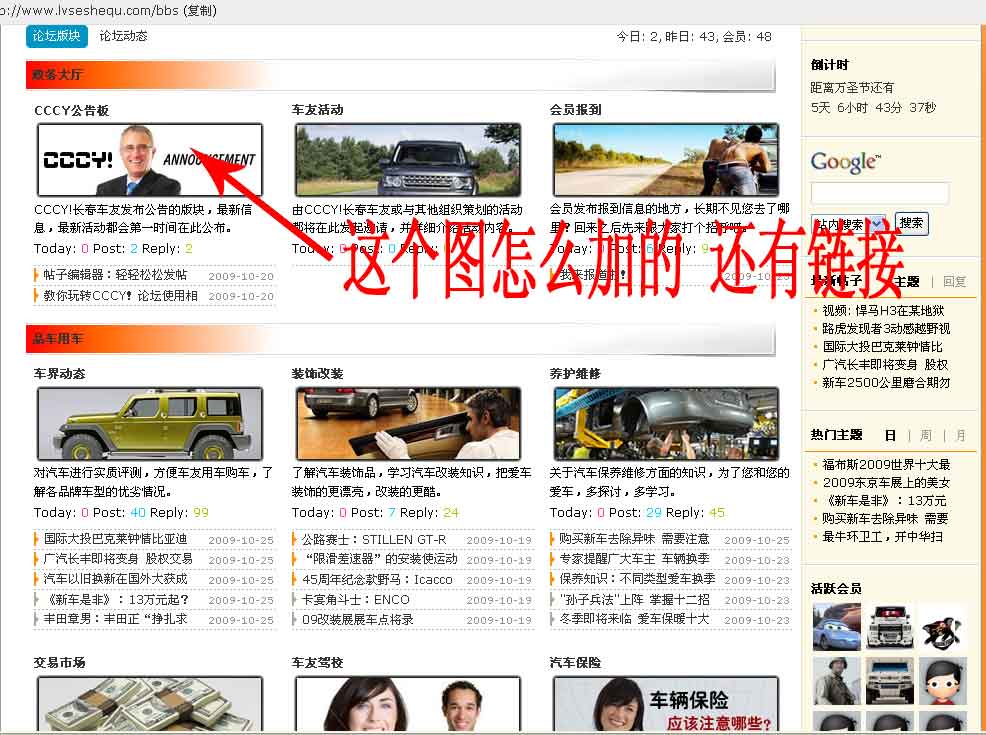View the black dragon member avatar
986x735 pixels.
[x=943, y=626]
